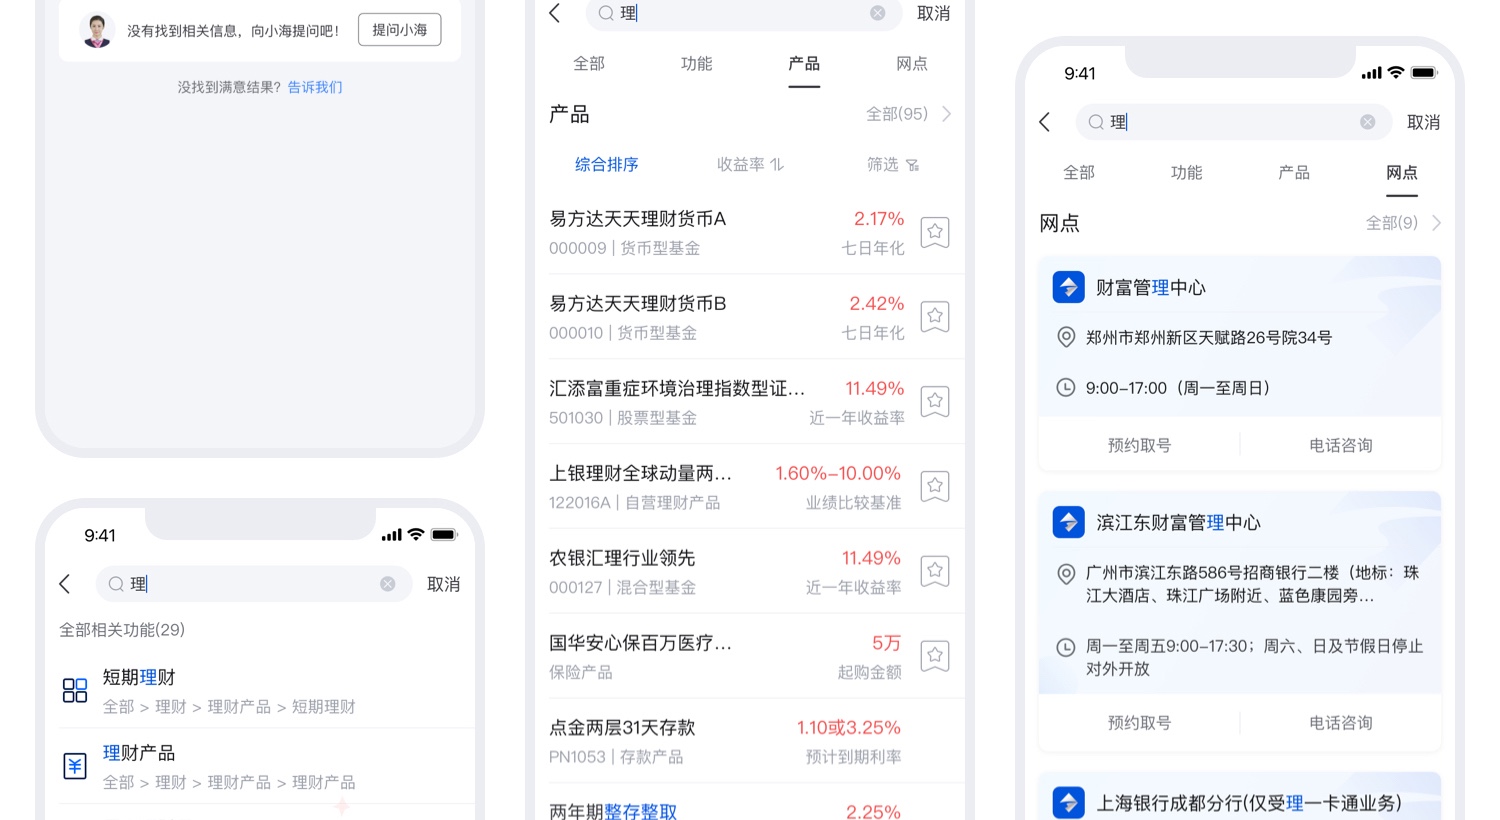Image resolution: width=1500 pixels, height=820 pixels.
Task: Select the 网点 tab in the branch screen
Action: coord(1401,173)
